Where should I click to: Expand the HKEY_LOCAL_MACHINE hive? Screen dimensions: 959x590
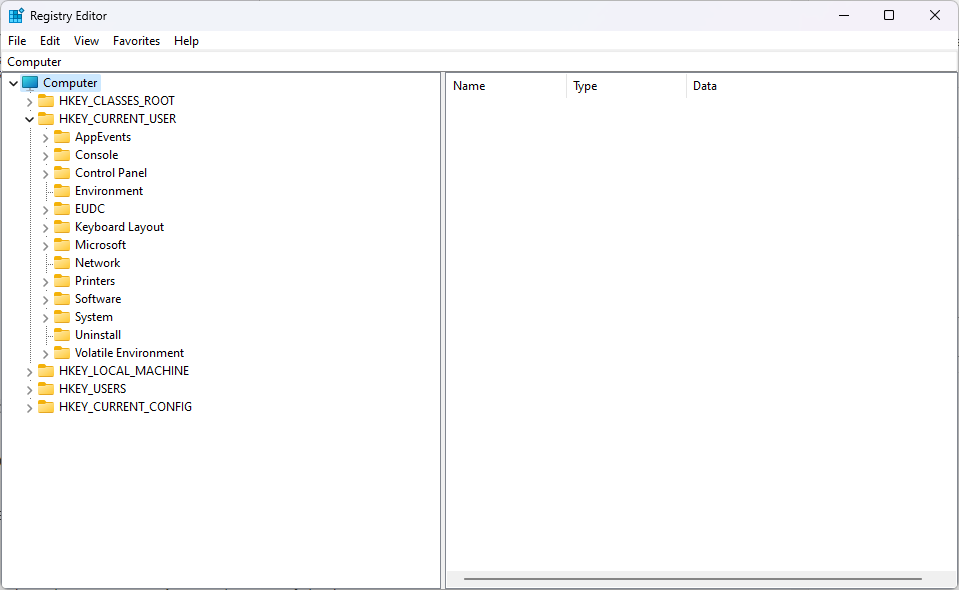(x=29, y=371)
